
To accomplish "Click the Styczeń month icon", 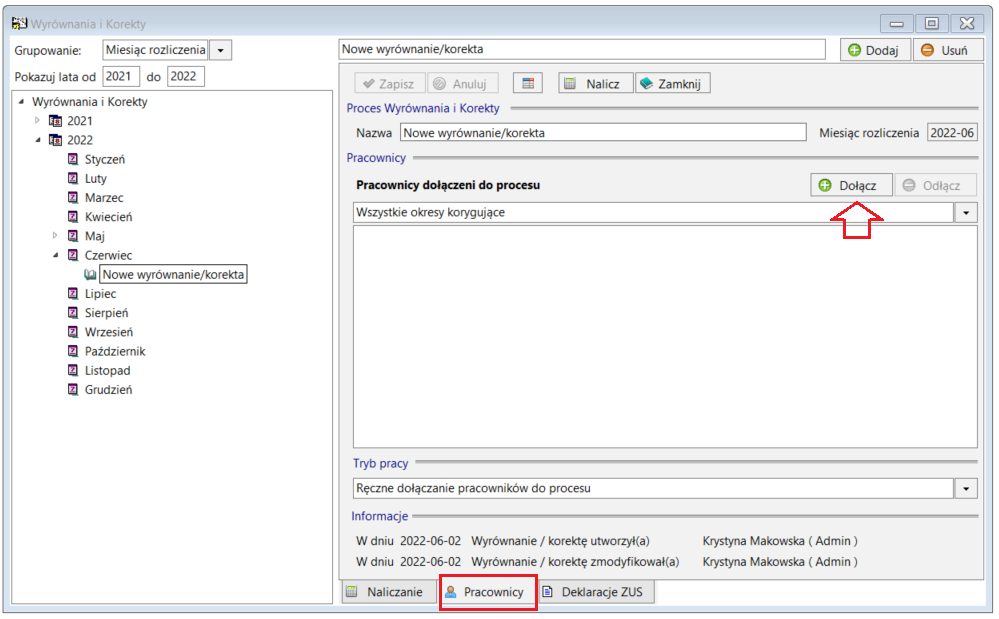I will tap(73, 159).
